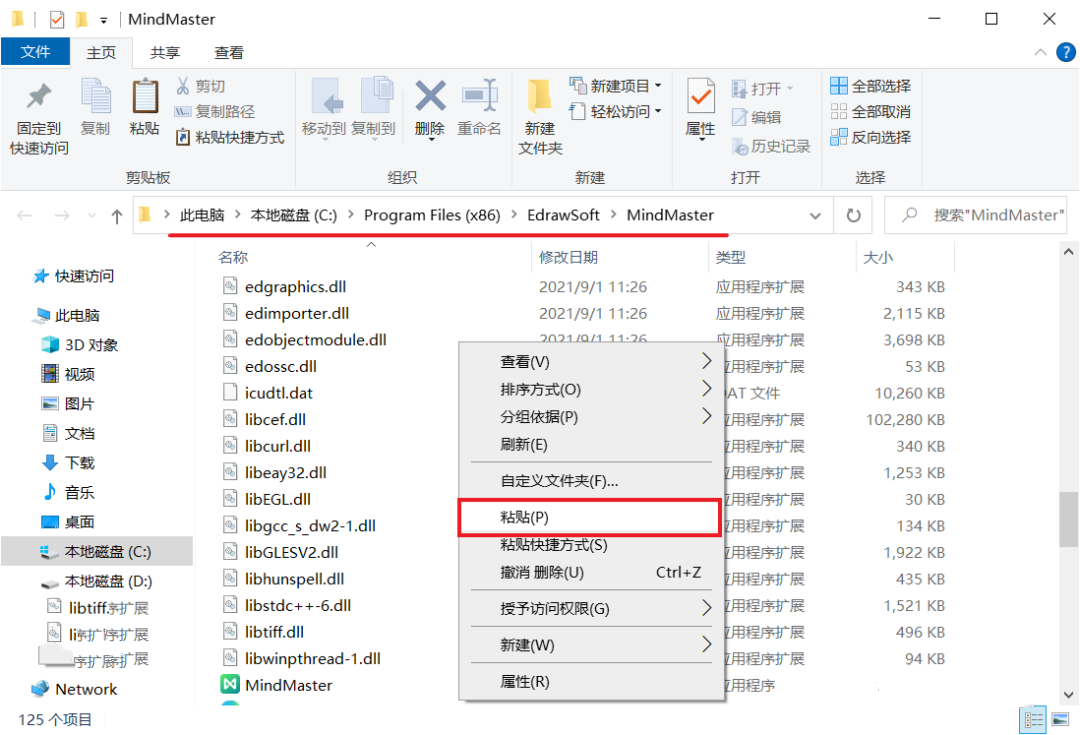Choose Customize folder (自定义文件夹) entry
Screen dimensions: 1080x735
592,481
